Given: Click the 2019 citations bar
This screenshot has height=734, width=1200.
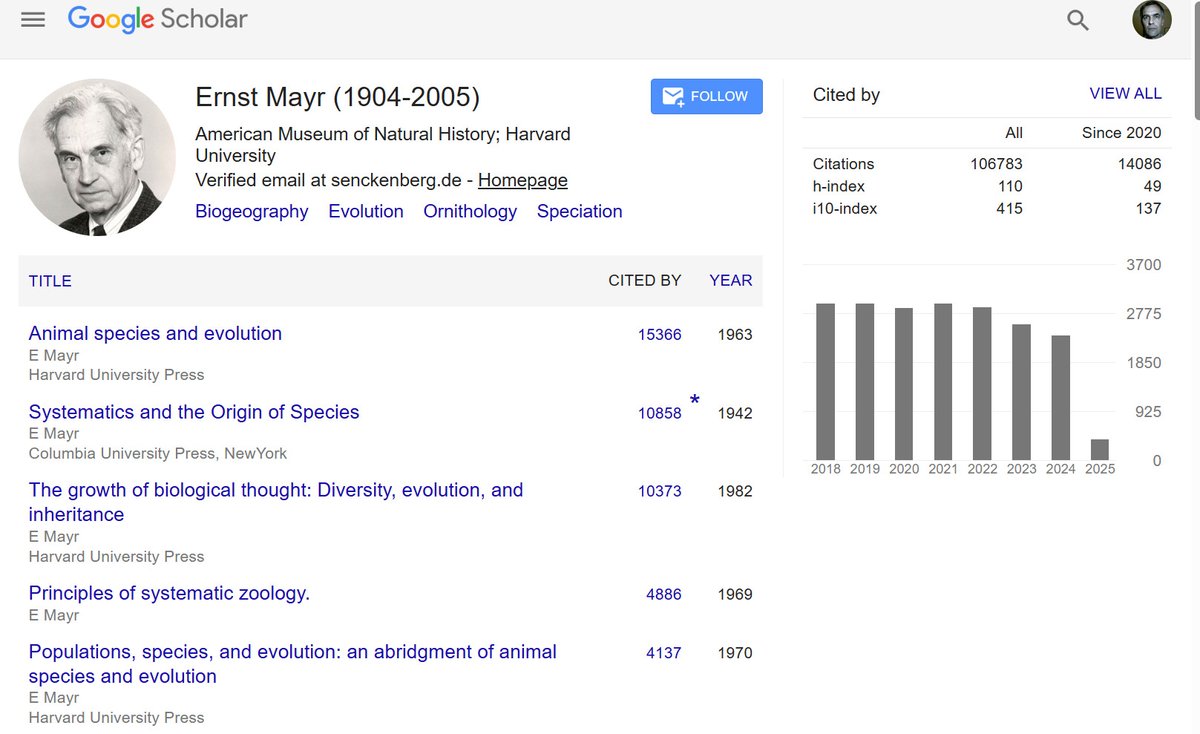Looking at the screenshot, I should tap(865, 381).
